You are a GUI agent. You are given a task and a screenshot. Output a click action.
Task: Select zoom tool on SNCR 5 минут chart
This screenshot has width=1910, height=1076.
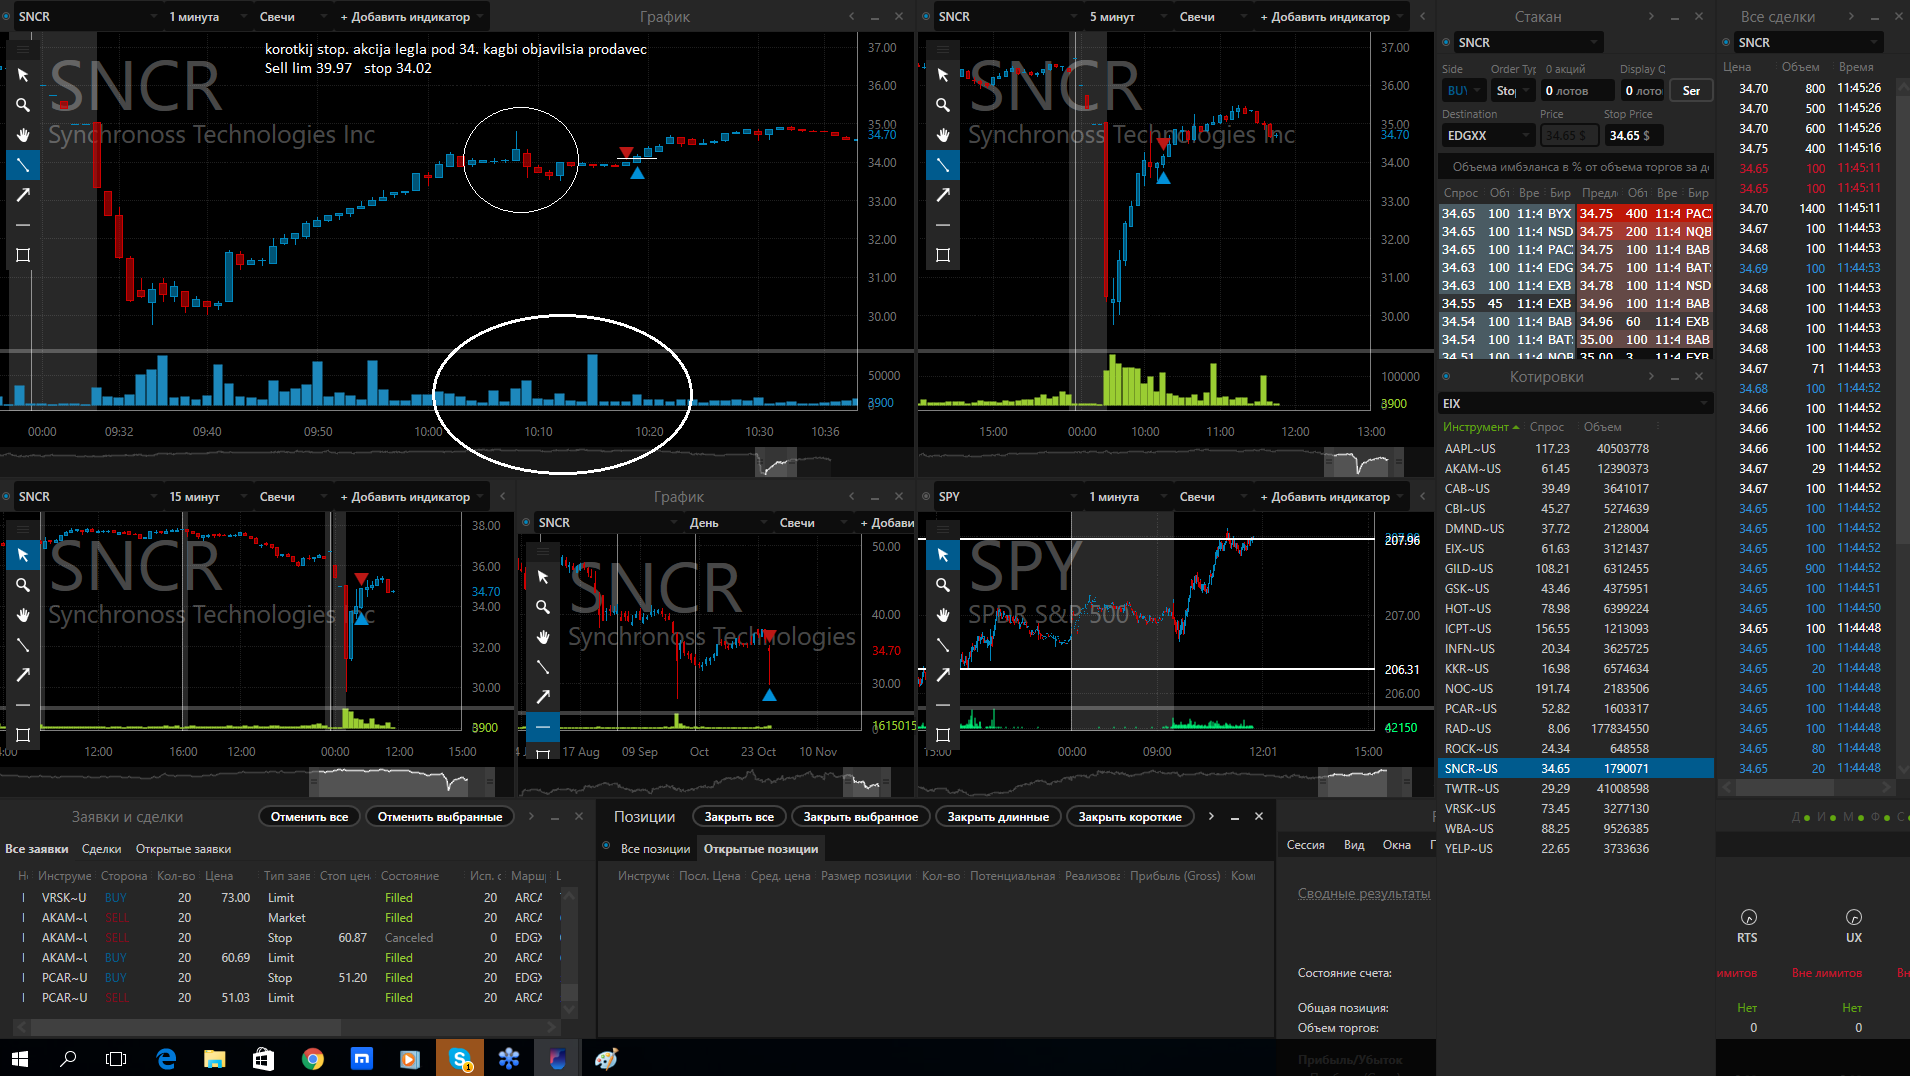[x=943, y=105]
